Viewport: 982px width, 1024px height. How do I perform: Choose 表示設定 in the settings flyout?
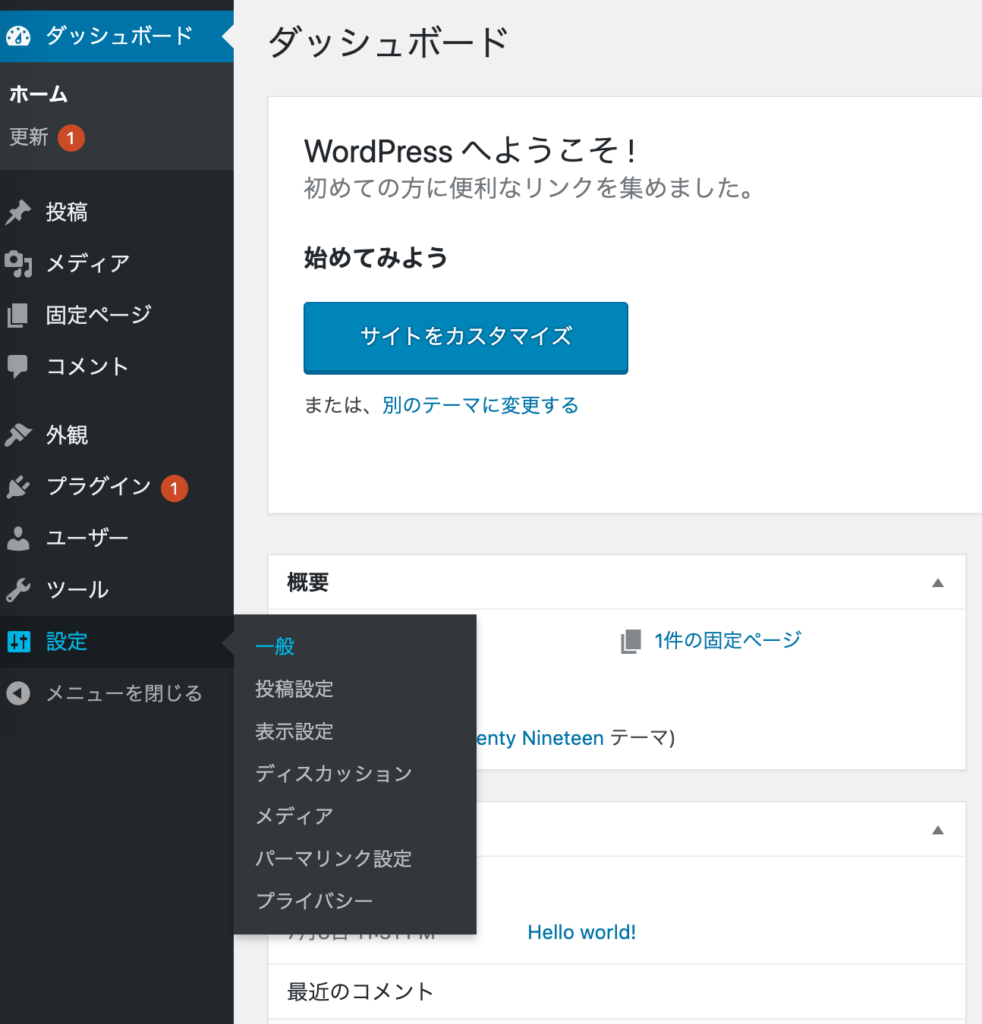point(294,731)
